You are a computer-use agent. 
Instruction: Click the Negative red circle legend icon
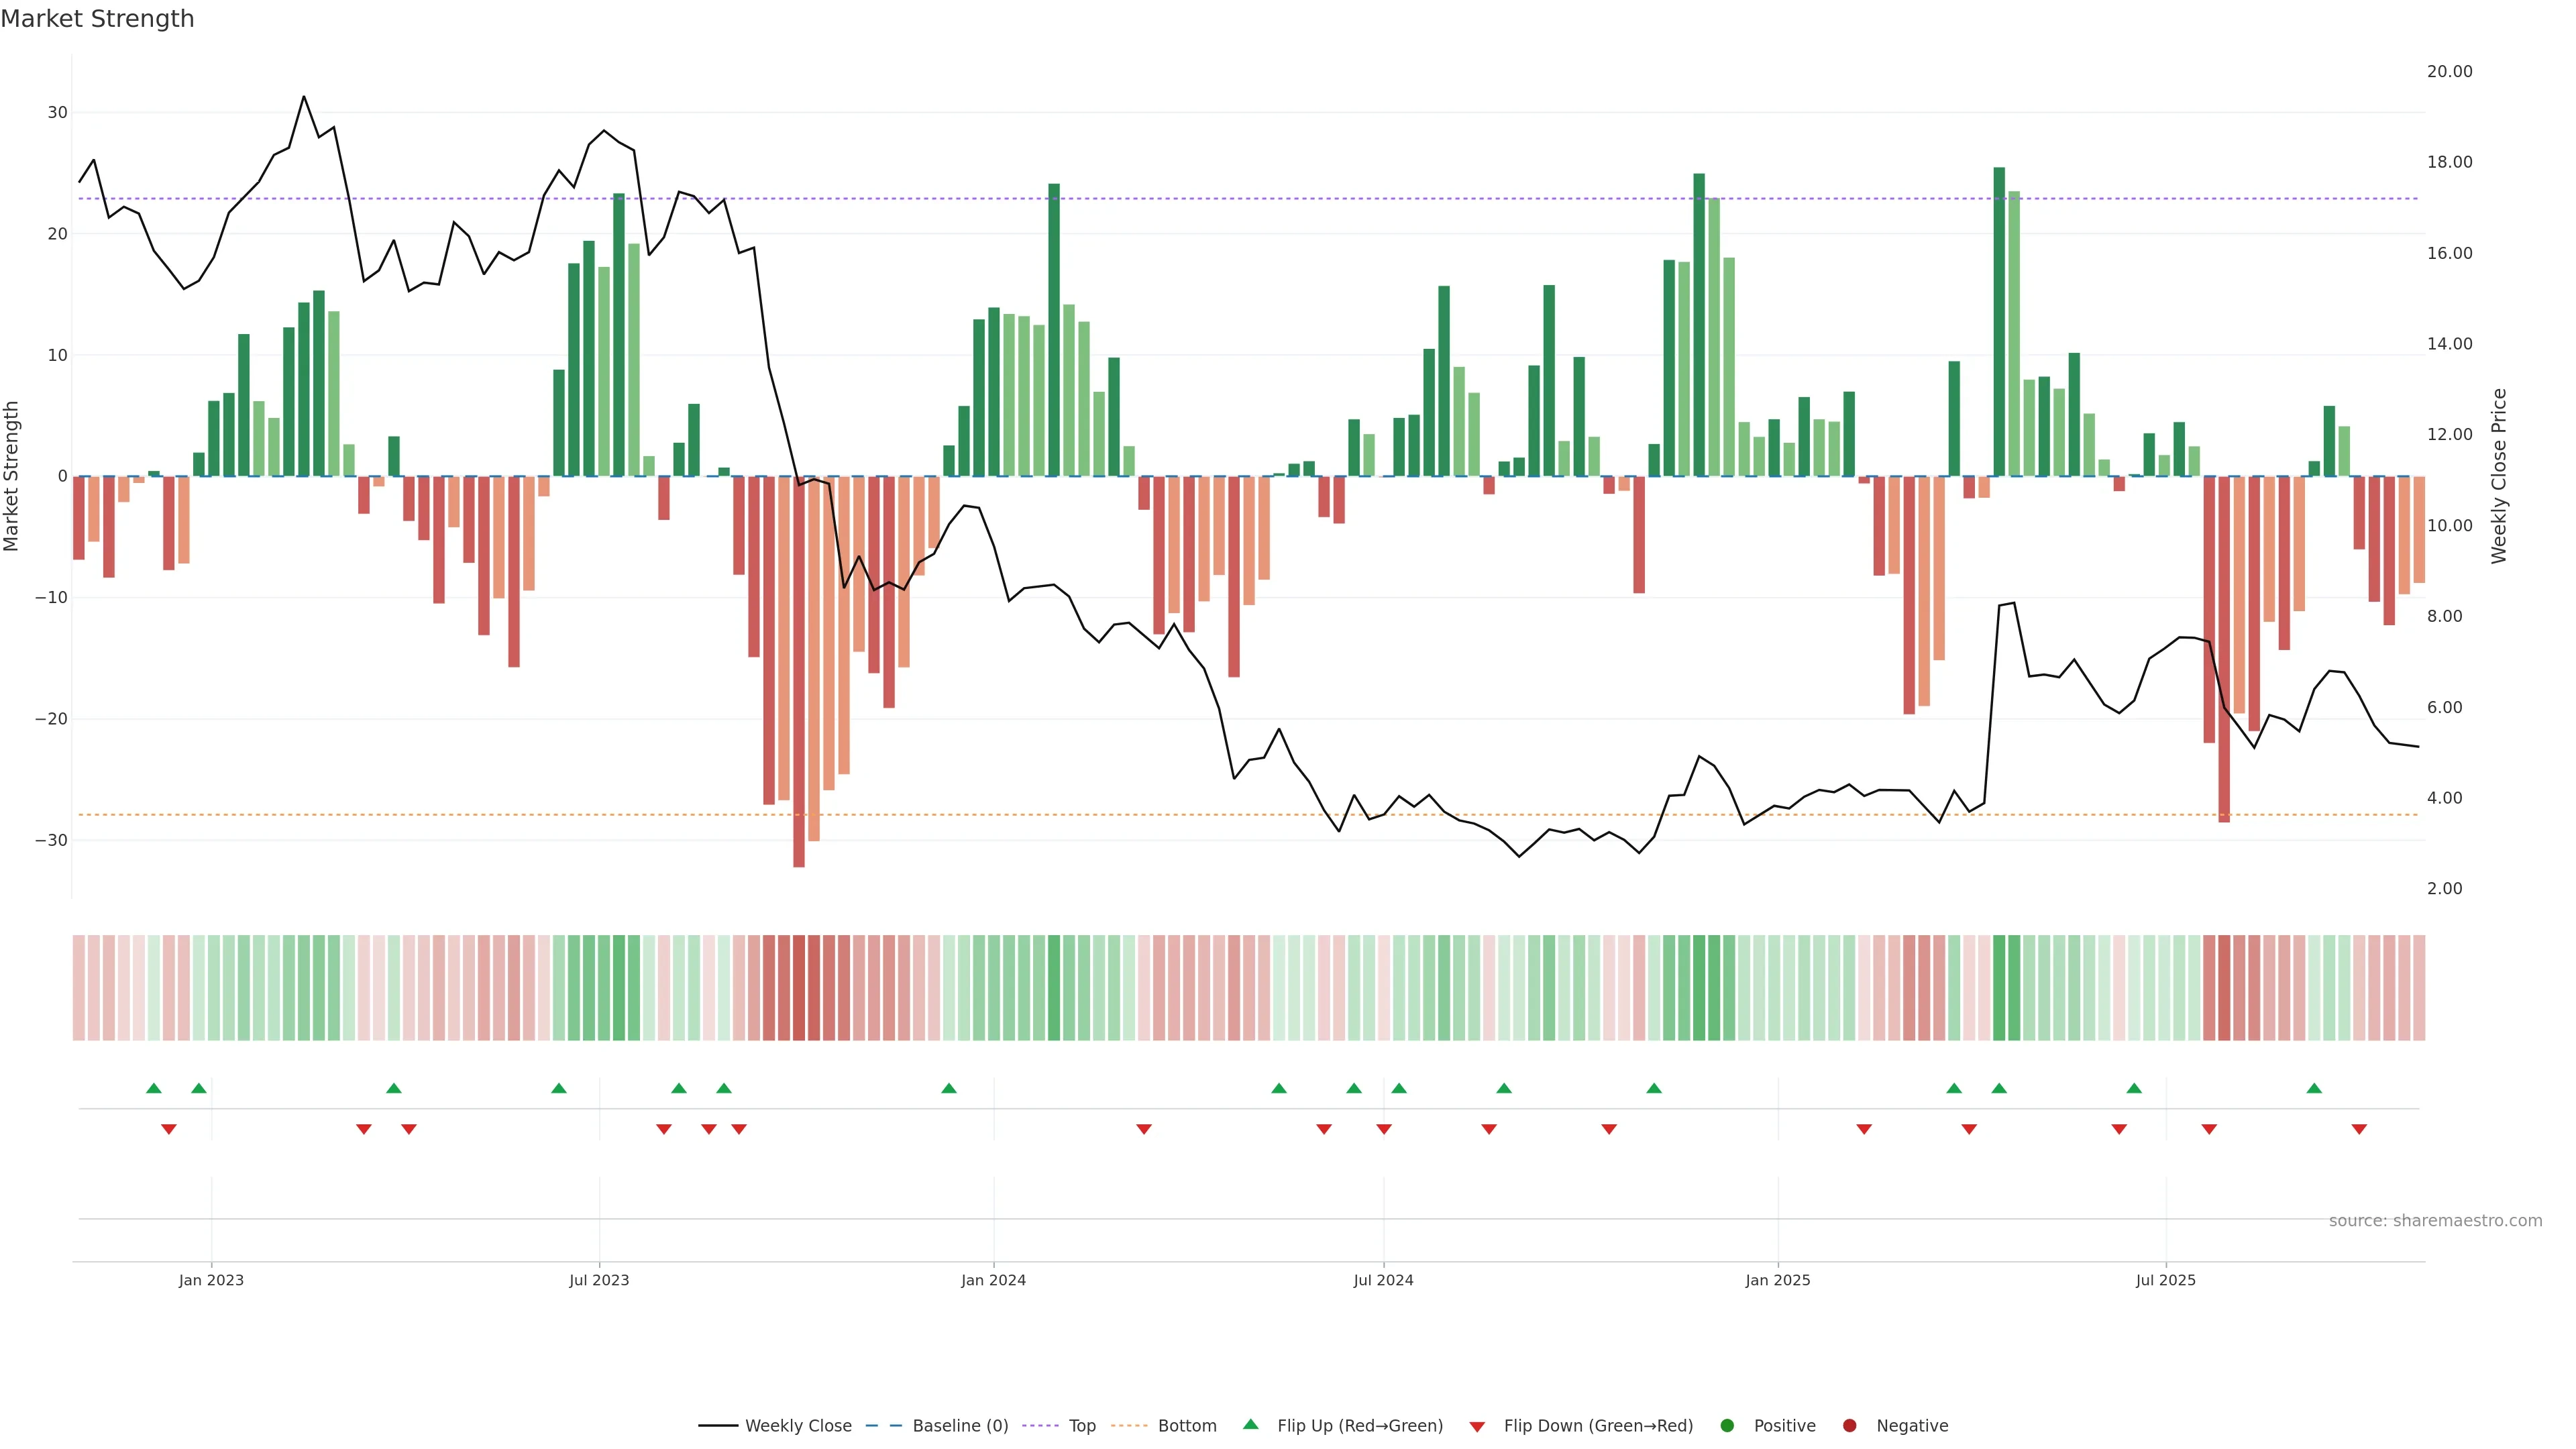pyautogui.click(x=1849, y=1426)
